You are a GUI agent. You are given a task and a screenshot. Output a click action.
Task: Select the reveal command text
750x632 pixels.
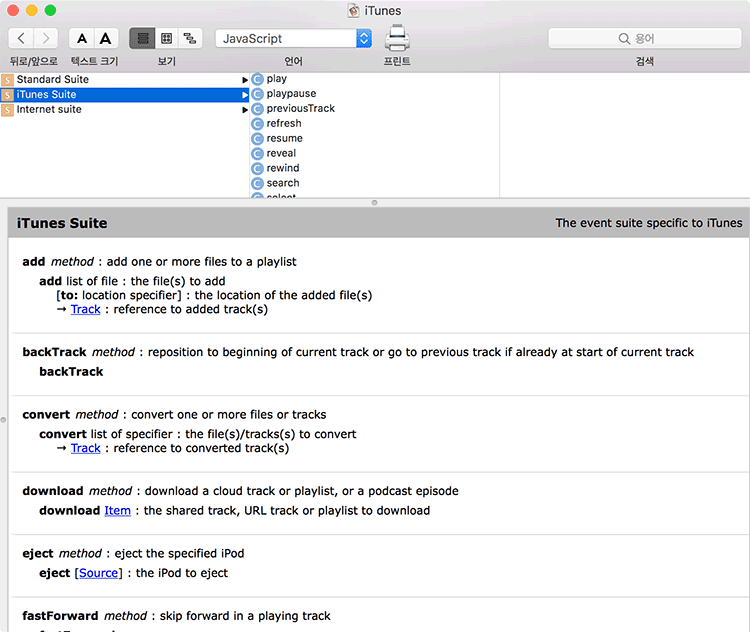pos(281,153)
